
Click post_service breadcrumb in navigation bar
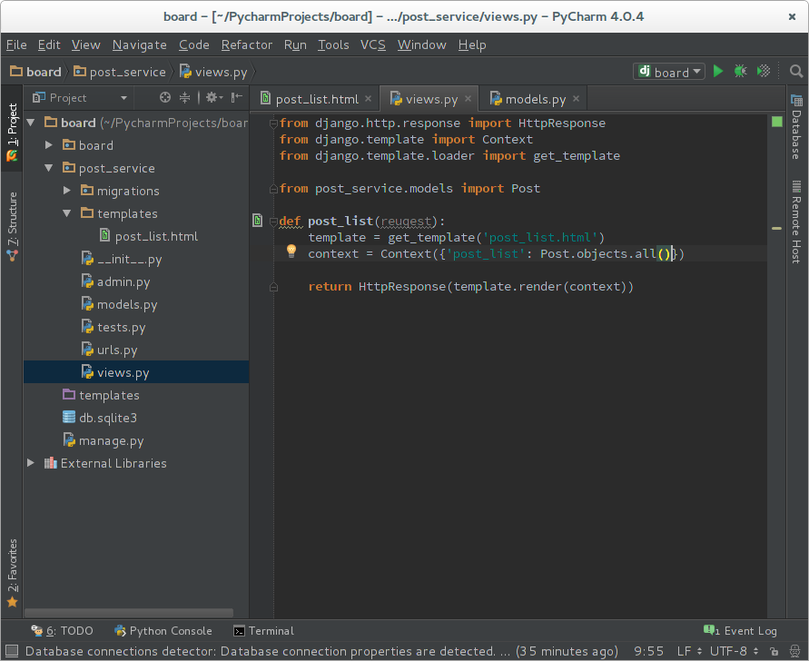point(120,72)
